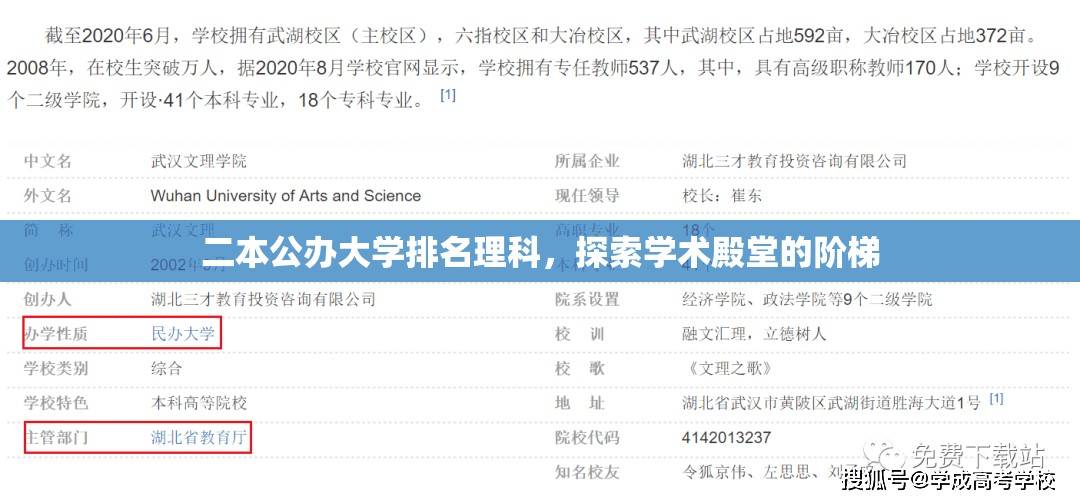Select the value 武汉文理学院
Viewport: 1080px width, 503px height.
point(198,162)
